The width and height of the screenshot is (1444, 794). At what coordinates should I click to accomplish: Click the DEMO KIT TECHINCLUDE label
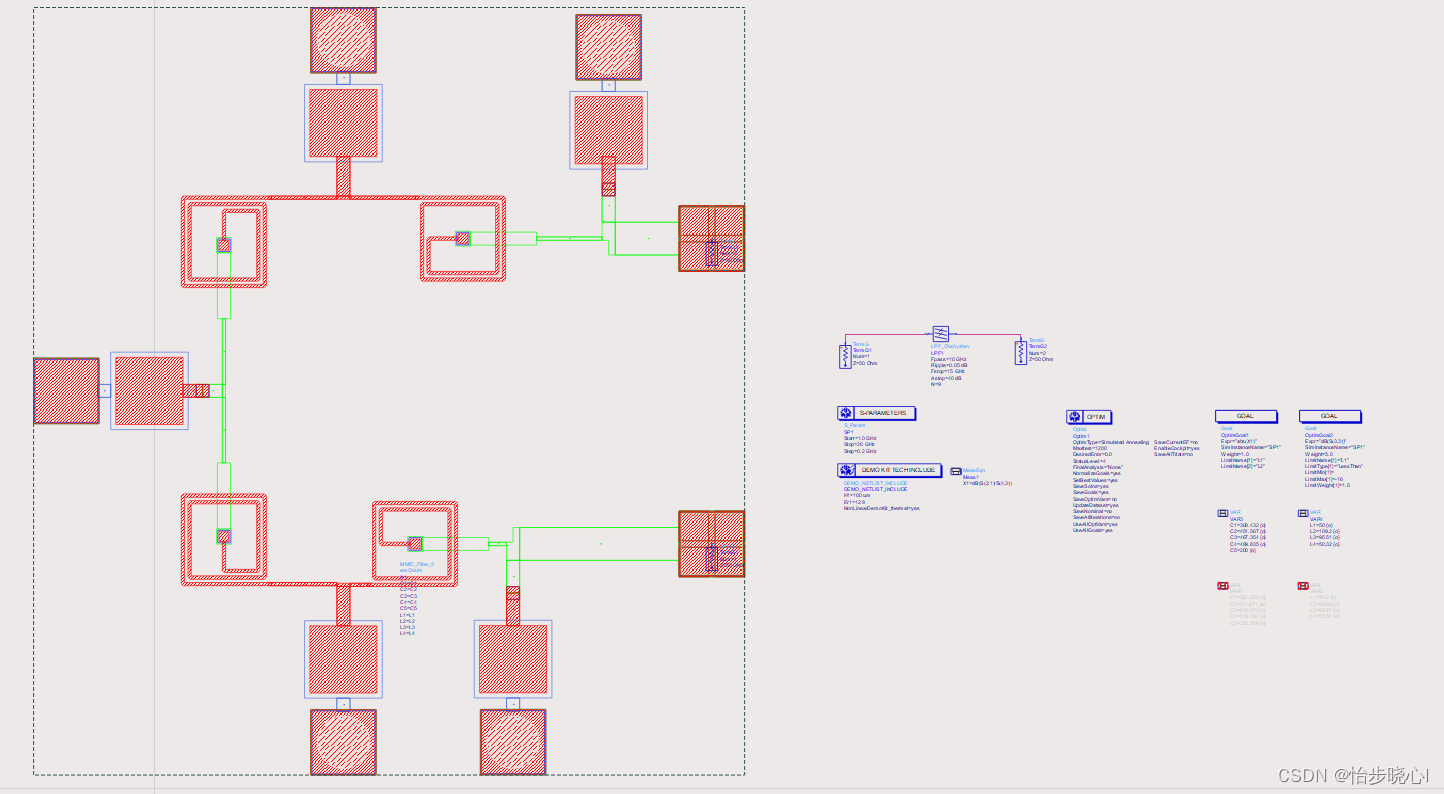coord(898,470)
